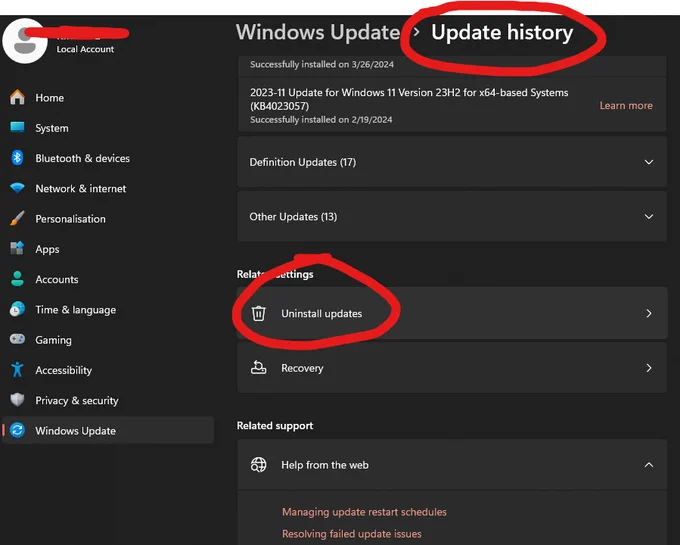Click the Privacy & security shield icon
This screenshot has height=545, width=680.
coord(17,400)
